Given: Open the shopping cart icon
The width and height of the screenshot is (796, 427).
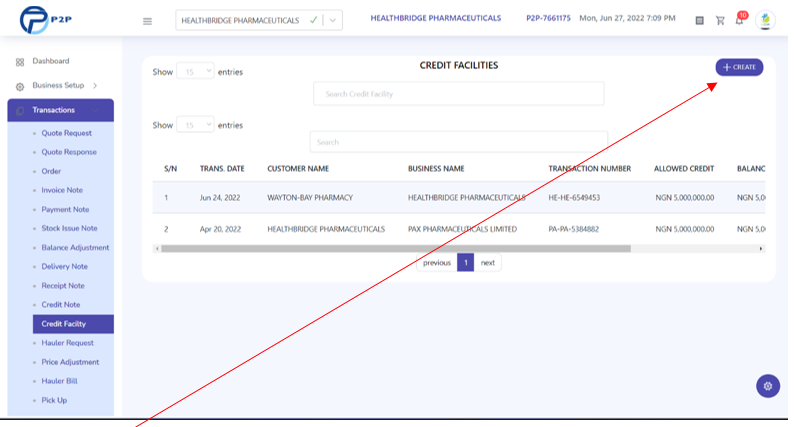Looking at the screenshot, I should click(720, 20).
